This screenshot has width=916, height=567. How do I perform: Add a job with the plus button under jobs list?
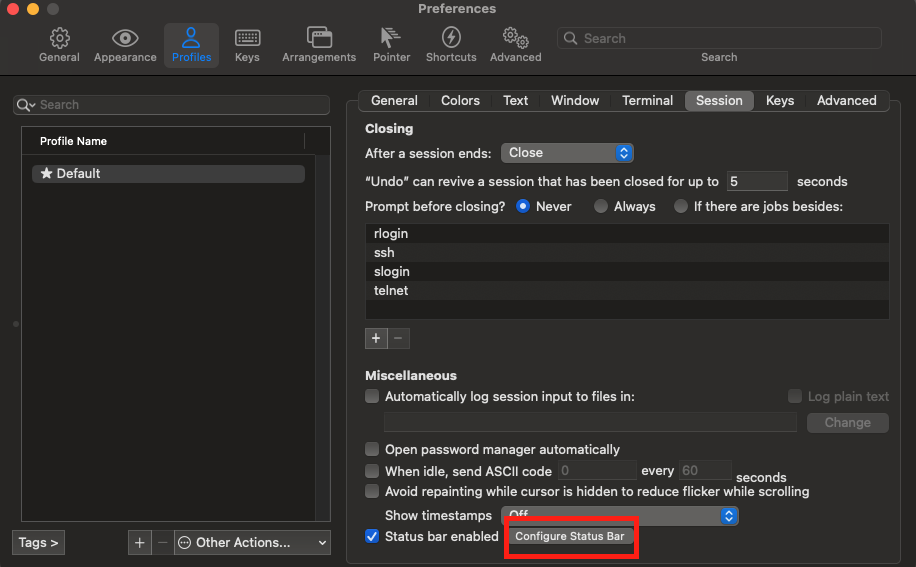(x=376, y=338)
